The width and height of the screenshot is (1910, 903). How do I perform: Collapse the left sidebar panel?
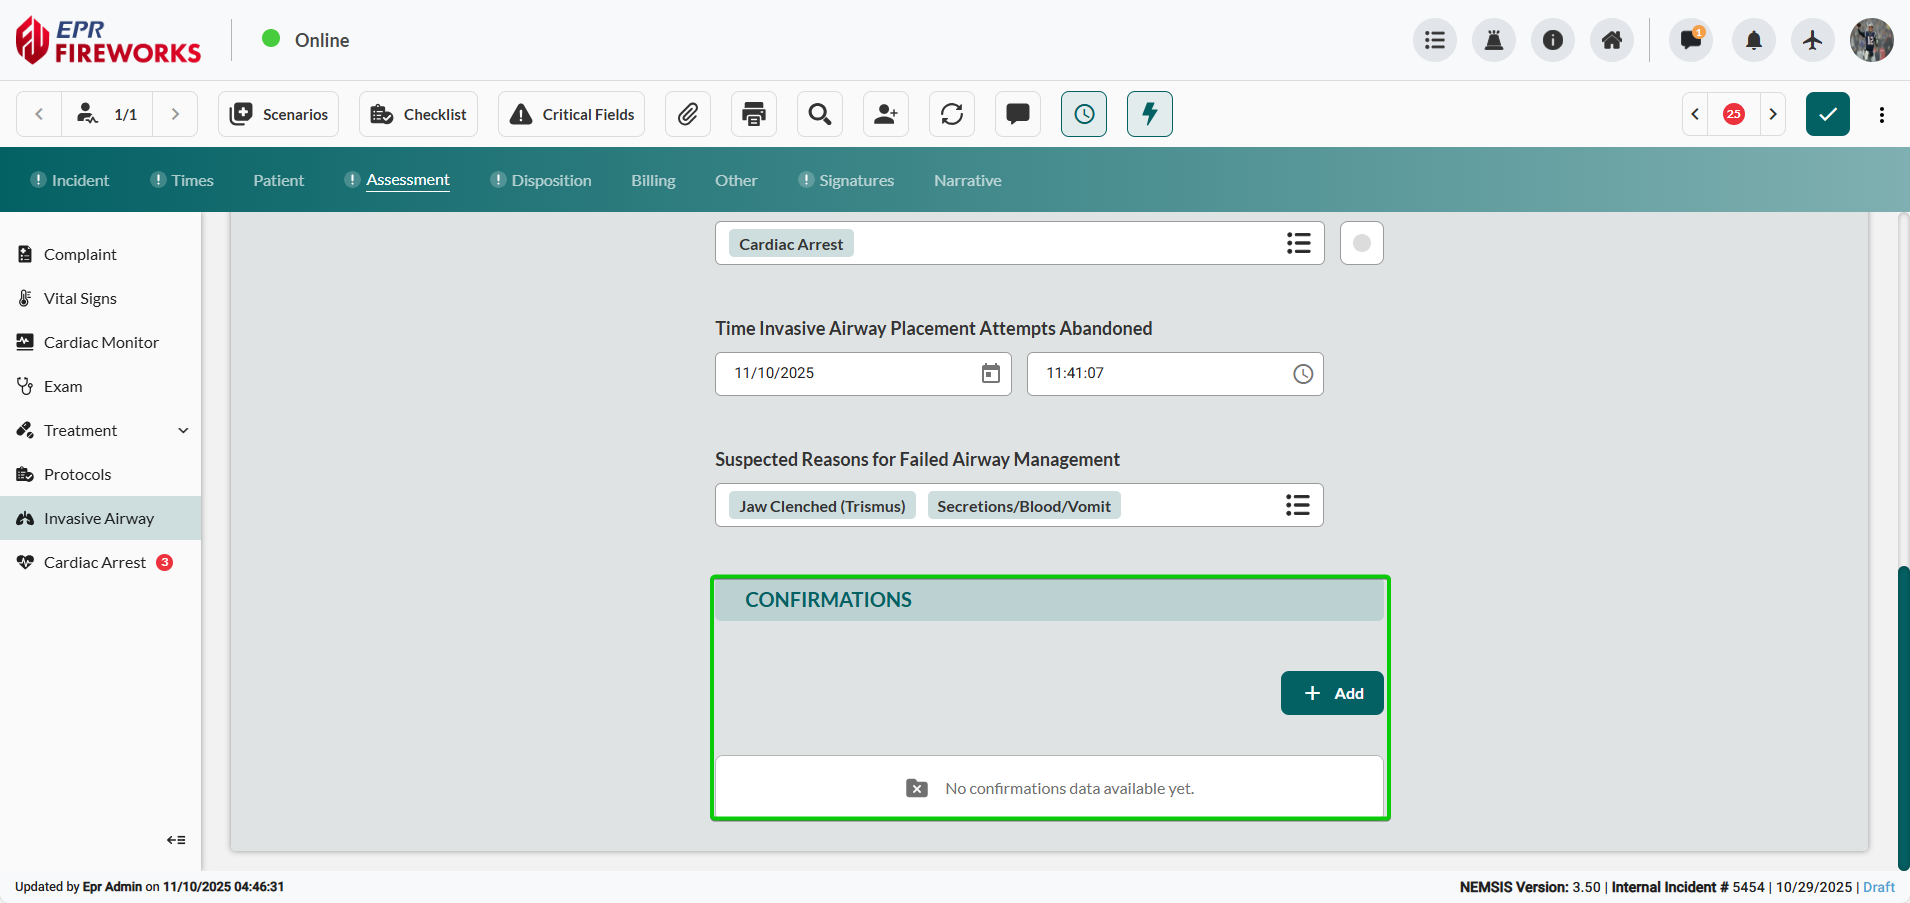coord(176,840)
